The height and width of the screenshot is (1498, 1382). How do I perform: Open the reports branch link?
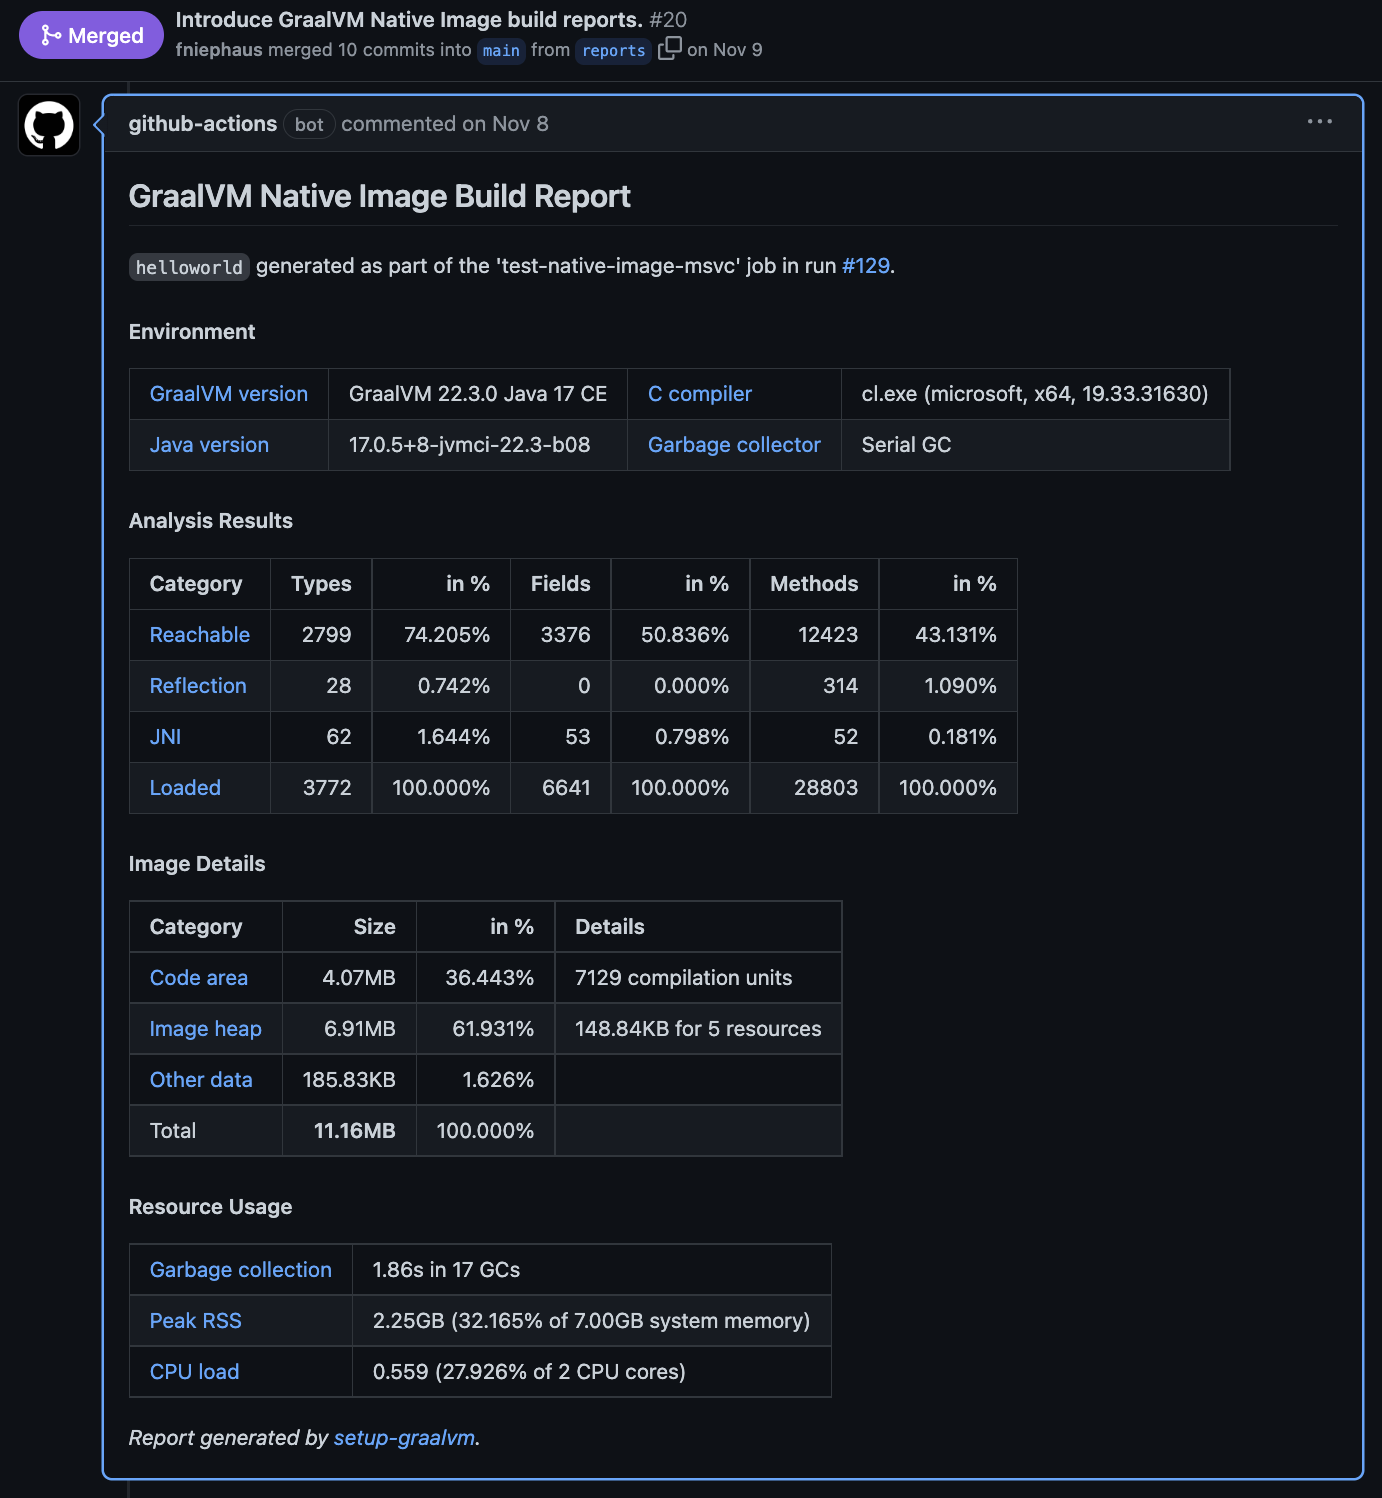click(613, 50)
